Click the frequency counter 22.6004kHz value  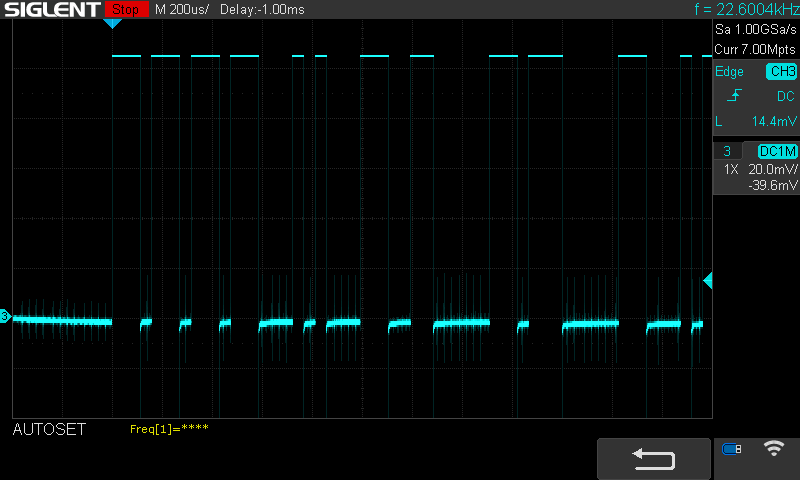(758, 9)
